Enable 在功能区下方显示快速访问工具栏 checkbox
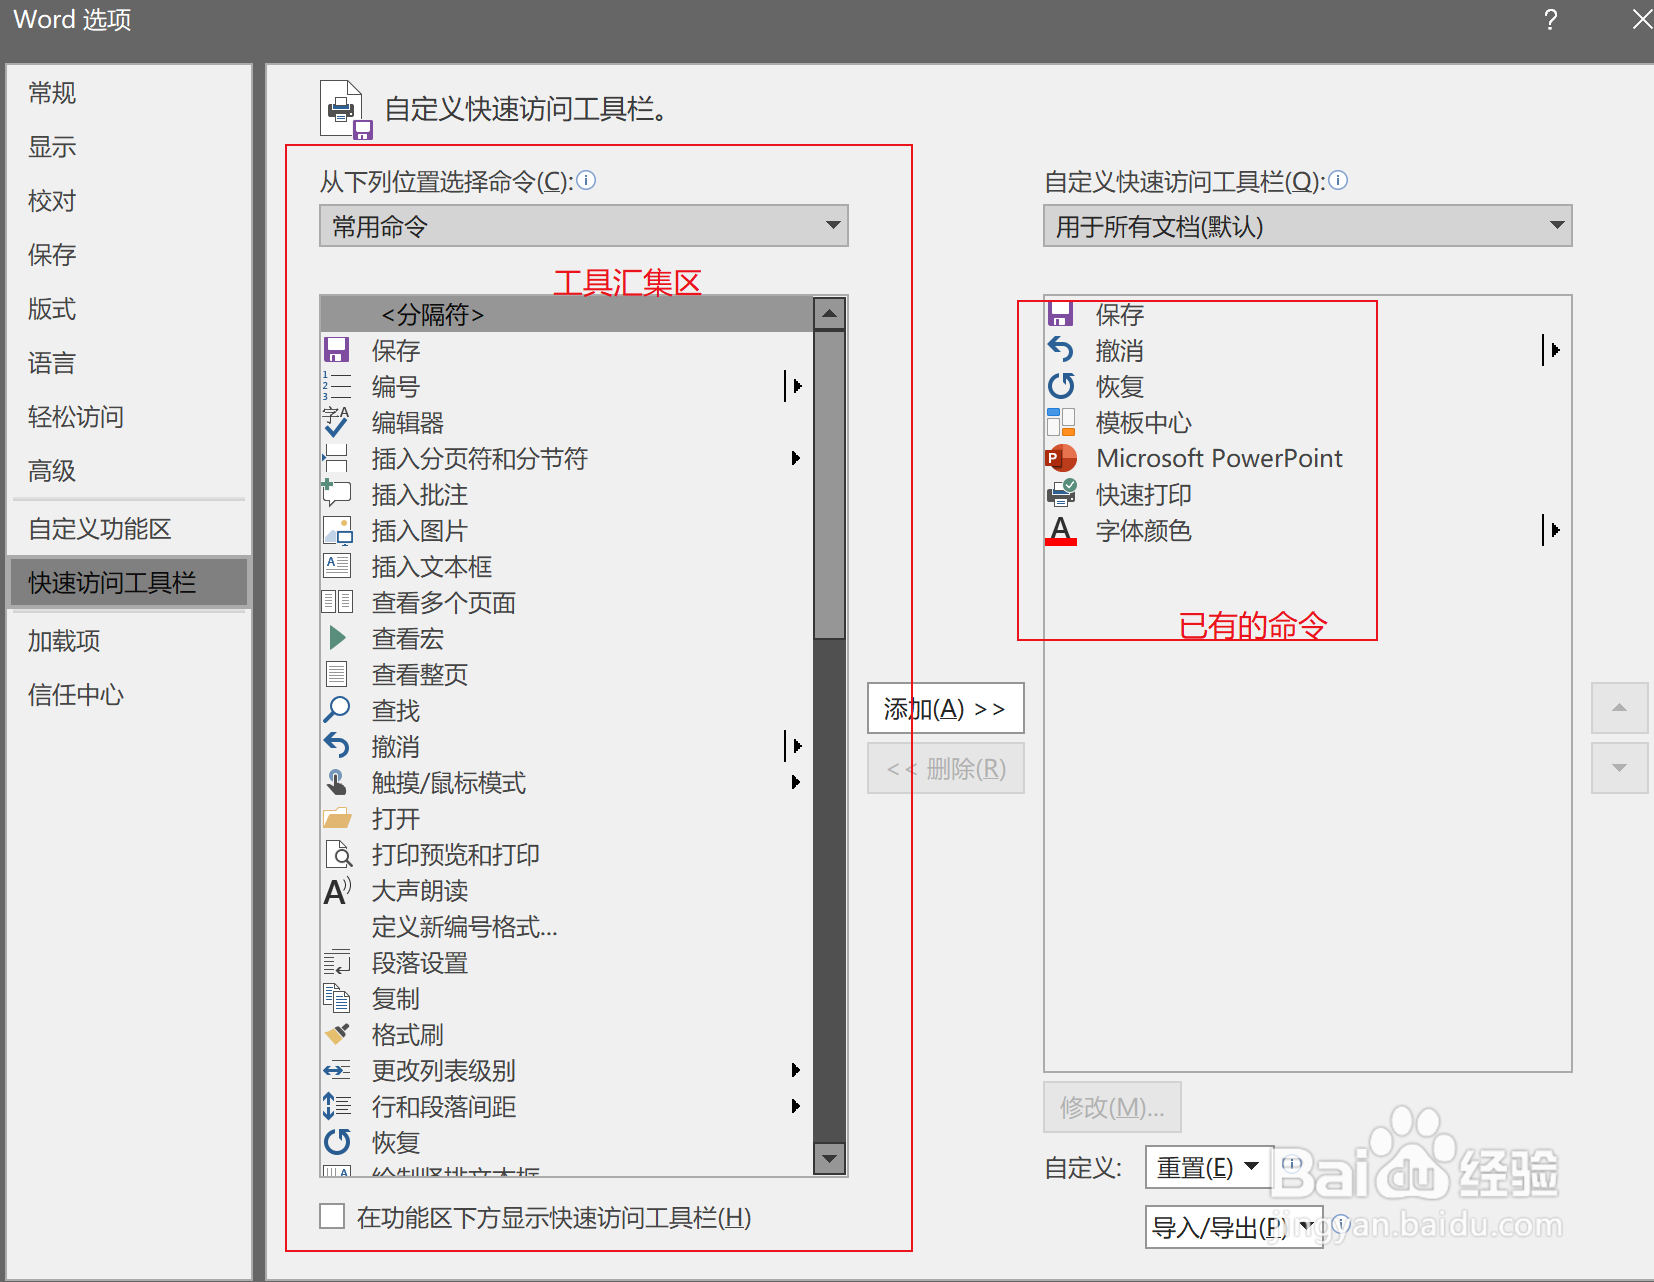The height and width of the screenshot is (1282, 1654). 332,1216
